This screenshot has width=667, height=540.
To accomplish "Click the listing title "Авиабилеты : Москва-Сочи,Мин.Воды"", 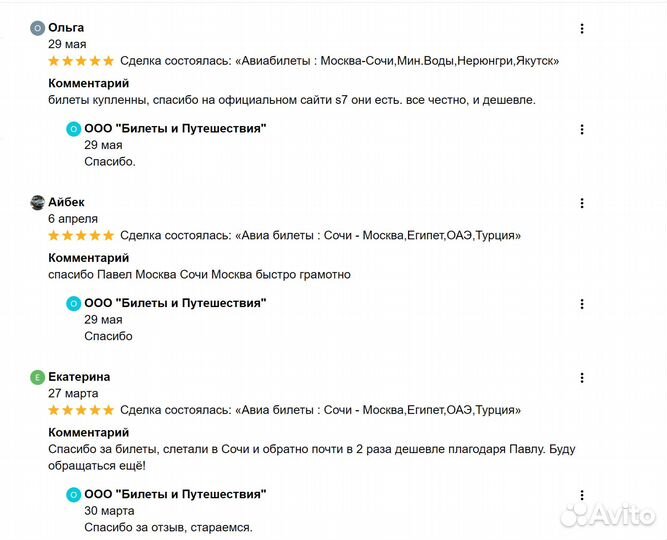I will click(400, 61).
